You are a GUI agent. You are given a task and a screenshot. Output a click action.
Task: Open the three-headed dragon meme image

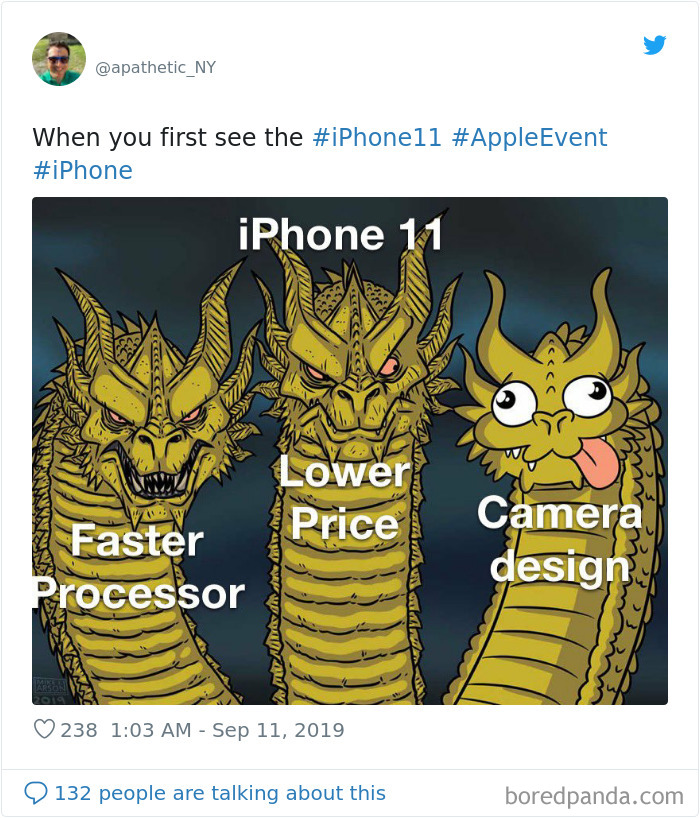[x=350, y=450]
